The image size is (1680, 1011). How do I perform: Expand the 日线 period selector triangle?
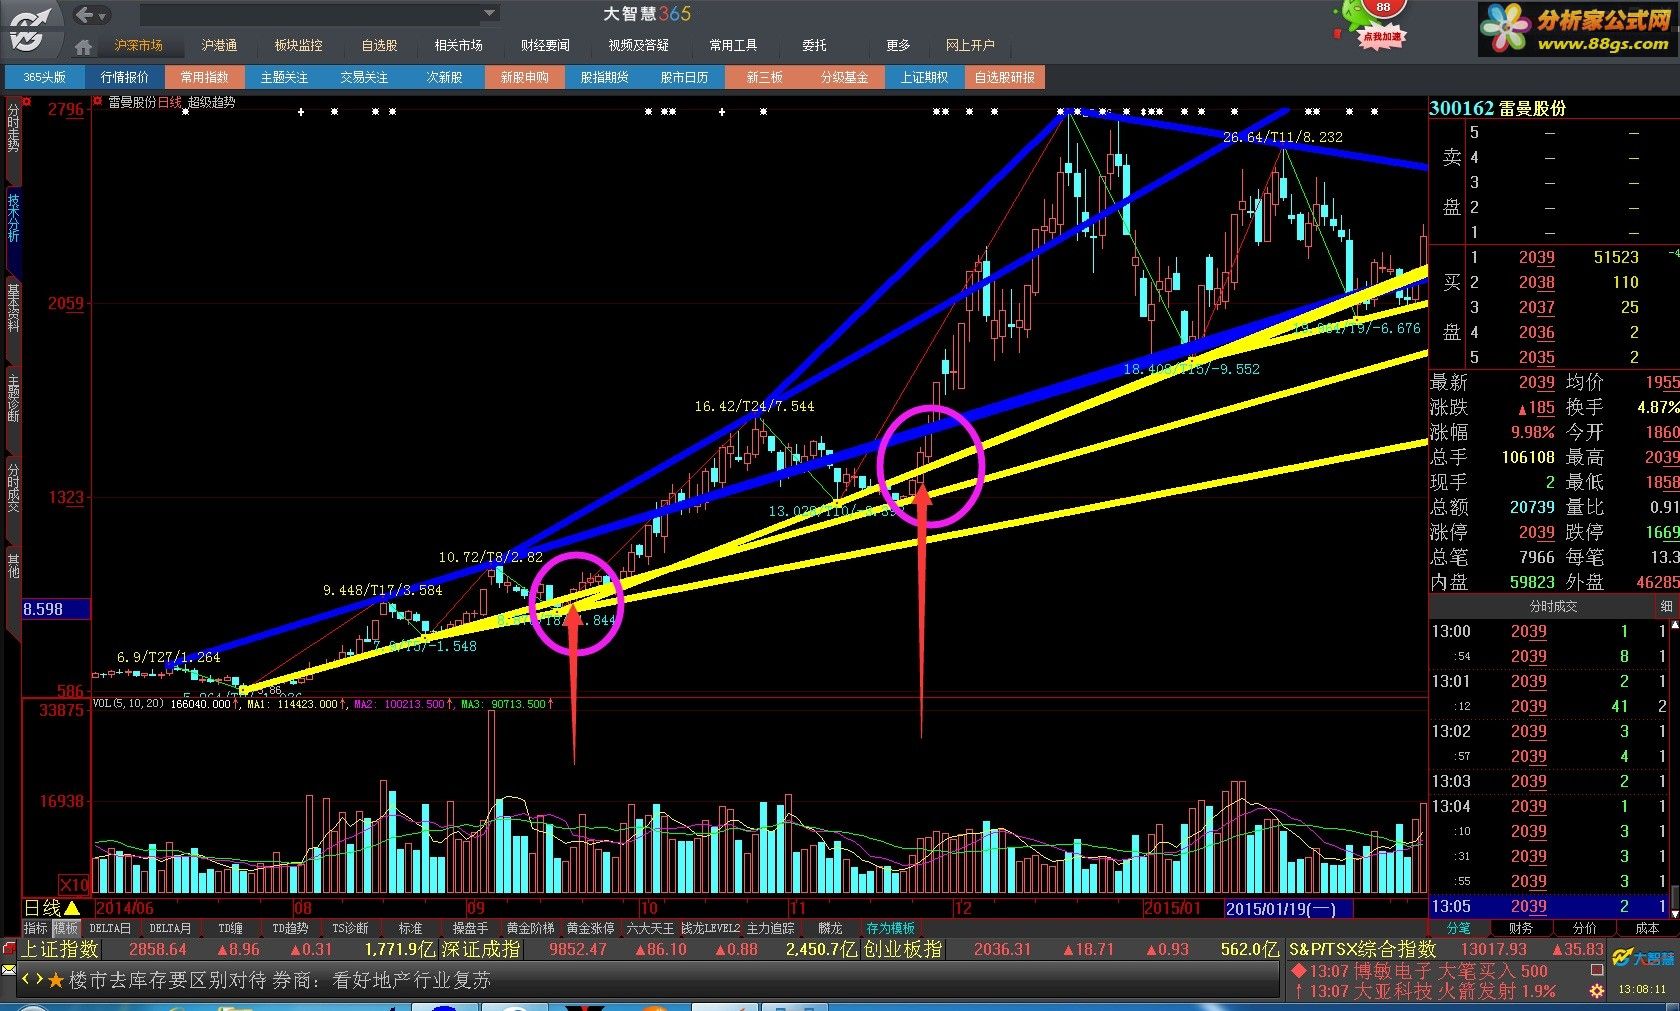72,907
